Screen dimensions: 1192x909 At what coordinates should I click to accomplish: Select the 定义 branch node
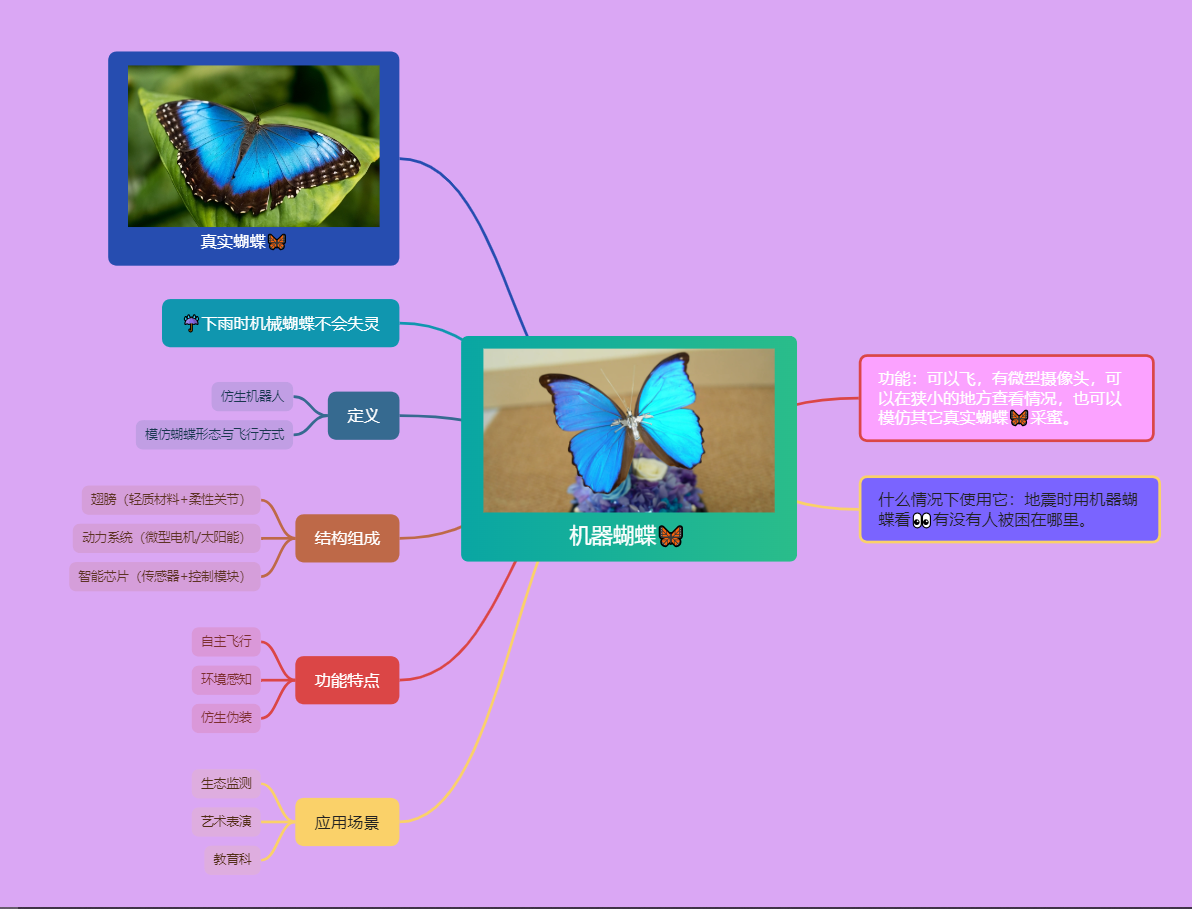pyautogui.click(x=363, y=416)
